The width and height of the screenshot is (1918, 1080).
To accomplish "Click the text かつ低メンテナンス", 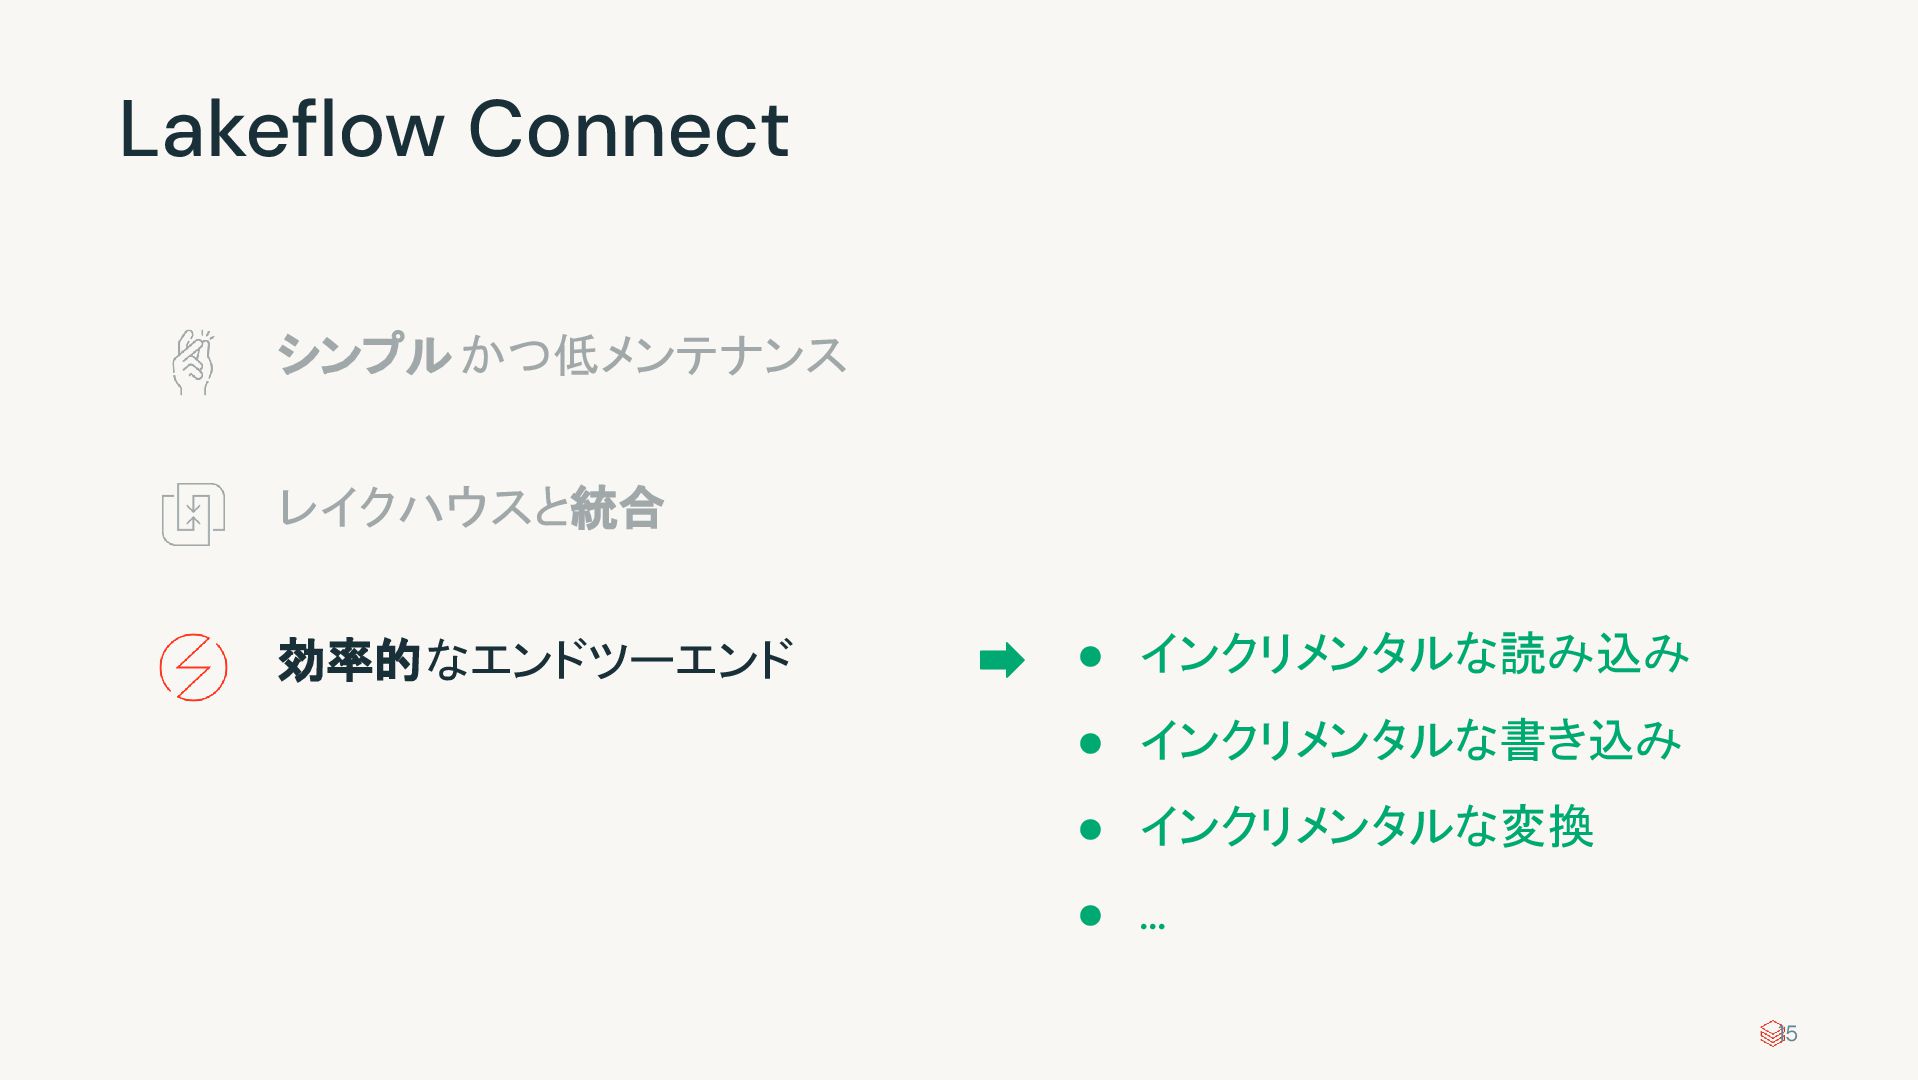I will click(x=654, y=356).
